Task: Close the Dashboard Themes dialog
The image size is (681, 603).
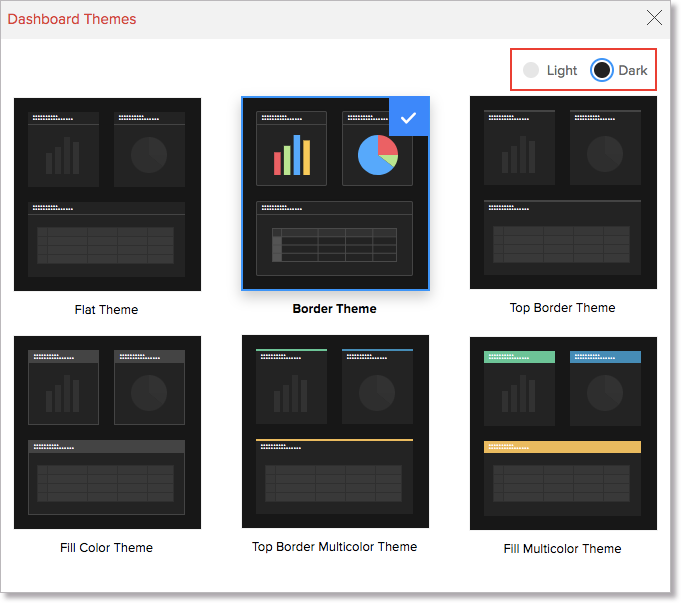Action: [x=654, y=18]
